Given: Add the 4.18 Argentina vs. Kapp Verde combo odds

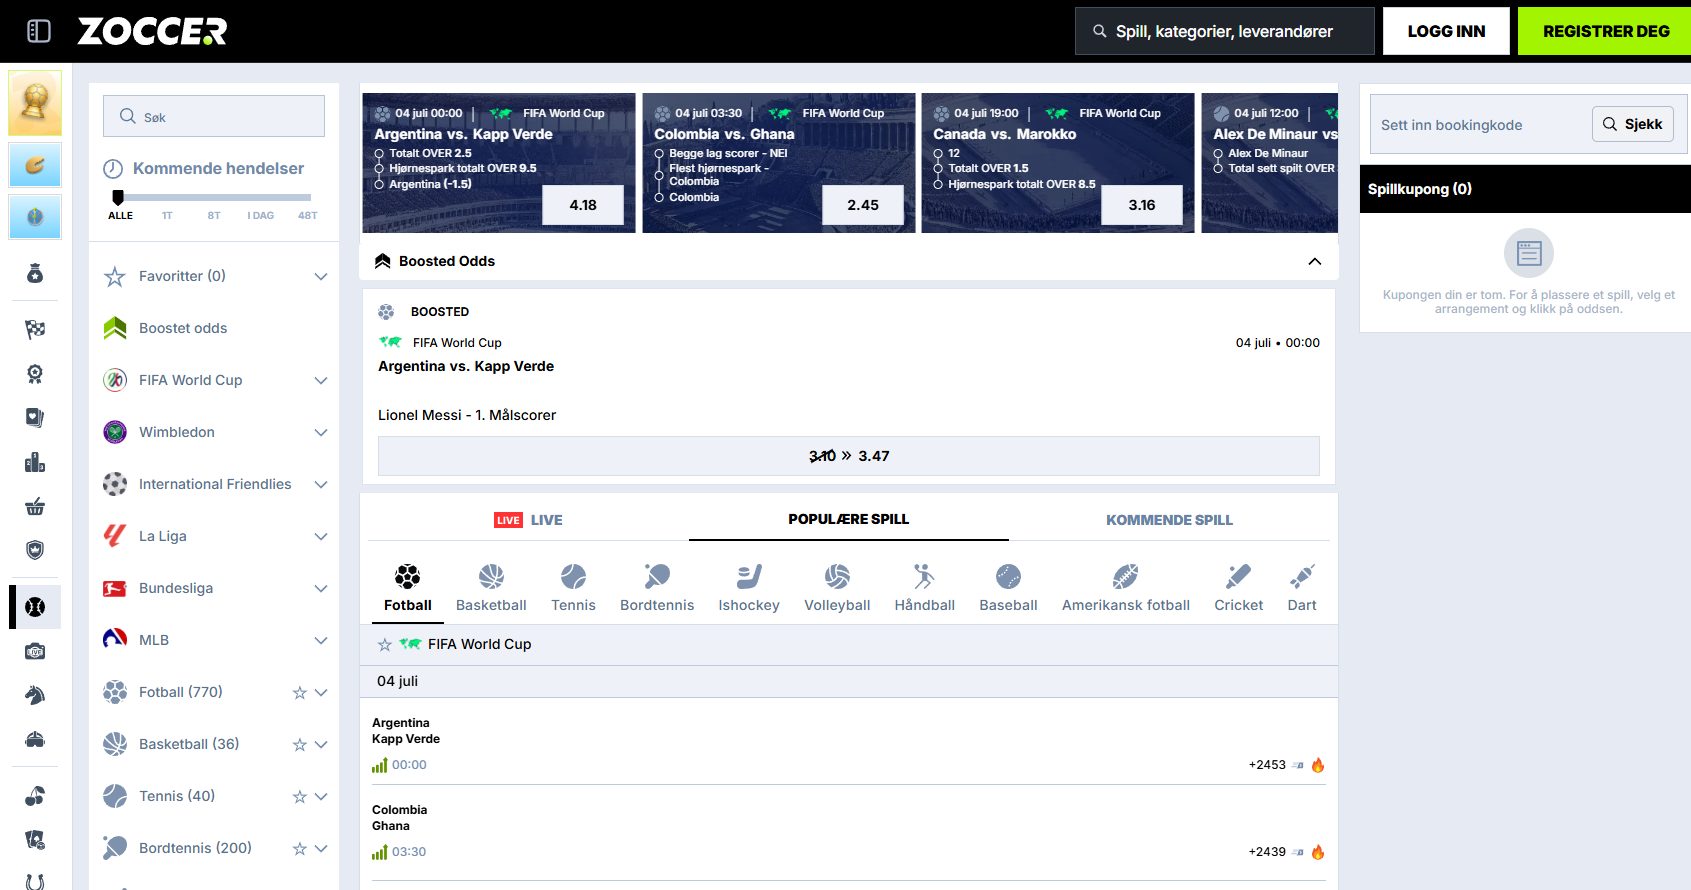Looking at the screenshot, I should [x=583, y=205].
